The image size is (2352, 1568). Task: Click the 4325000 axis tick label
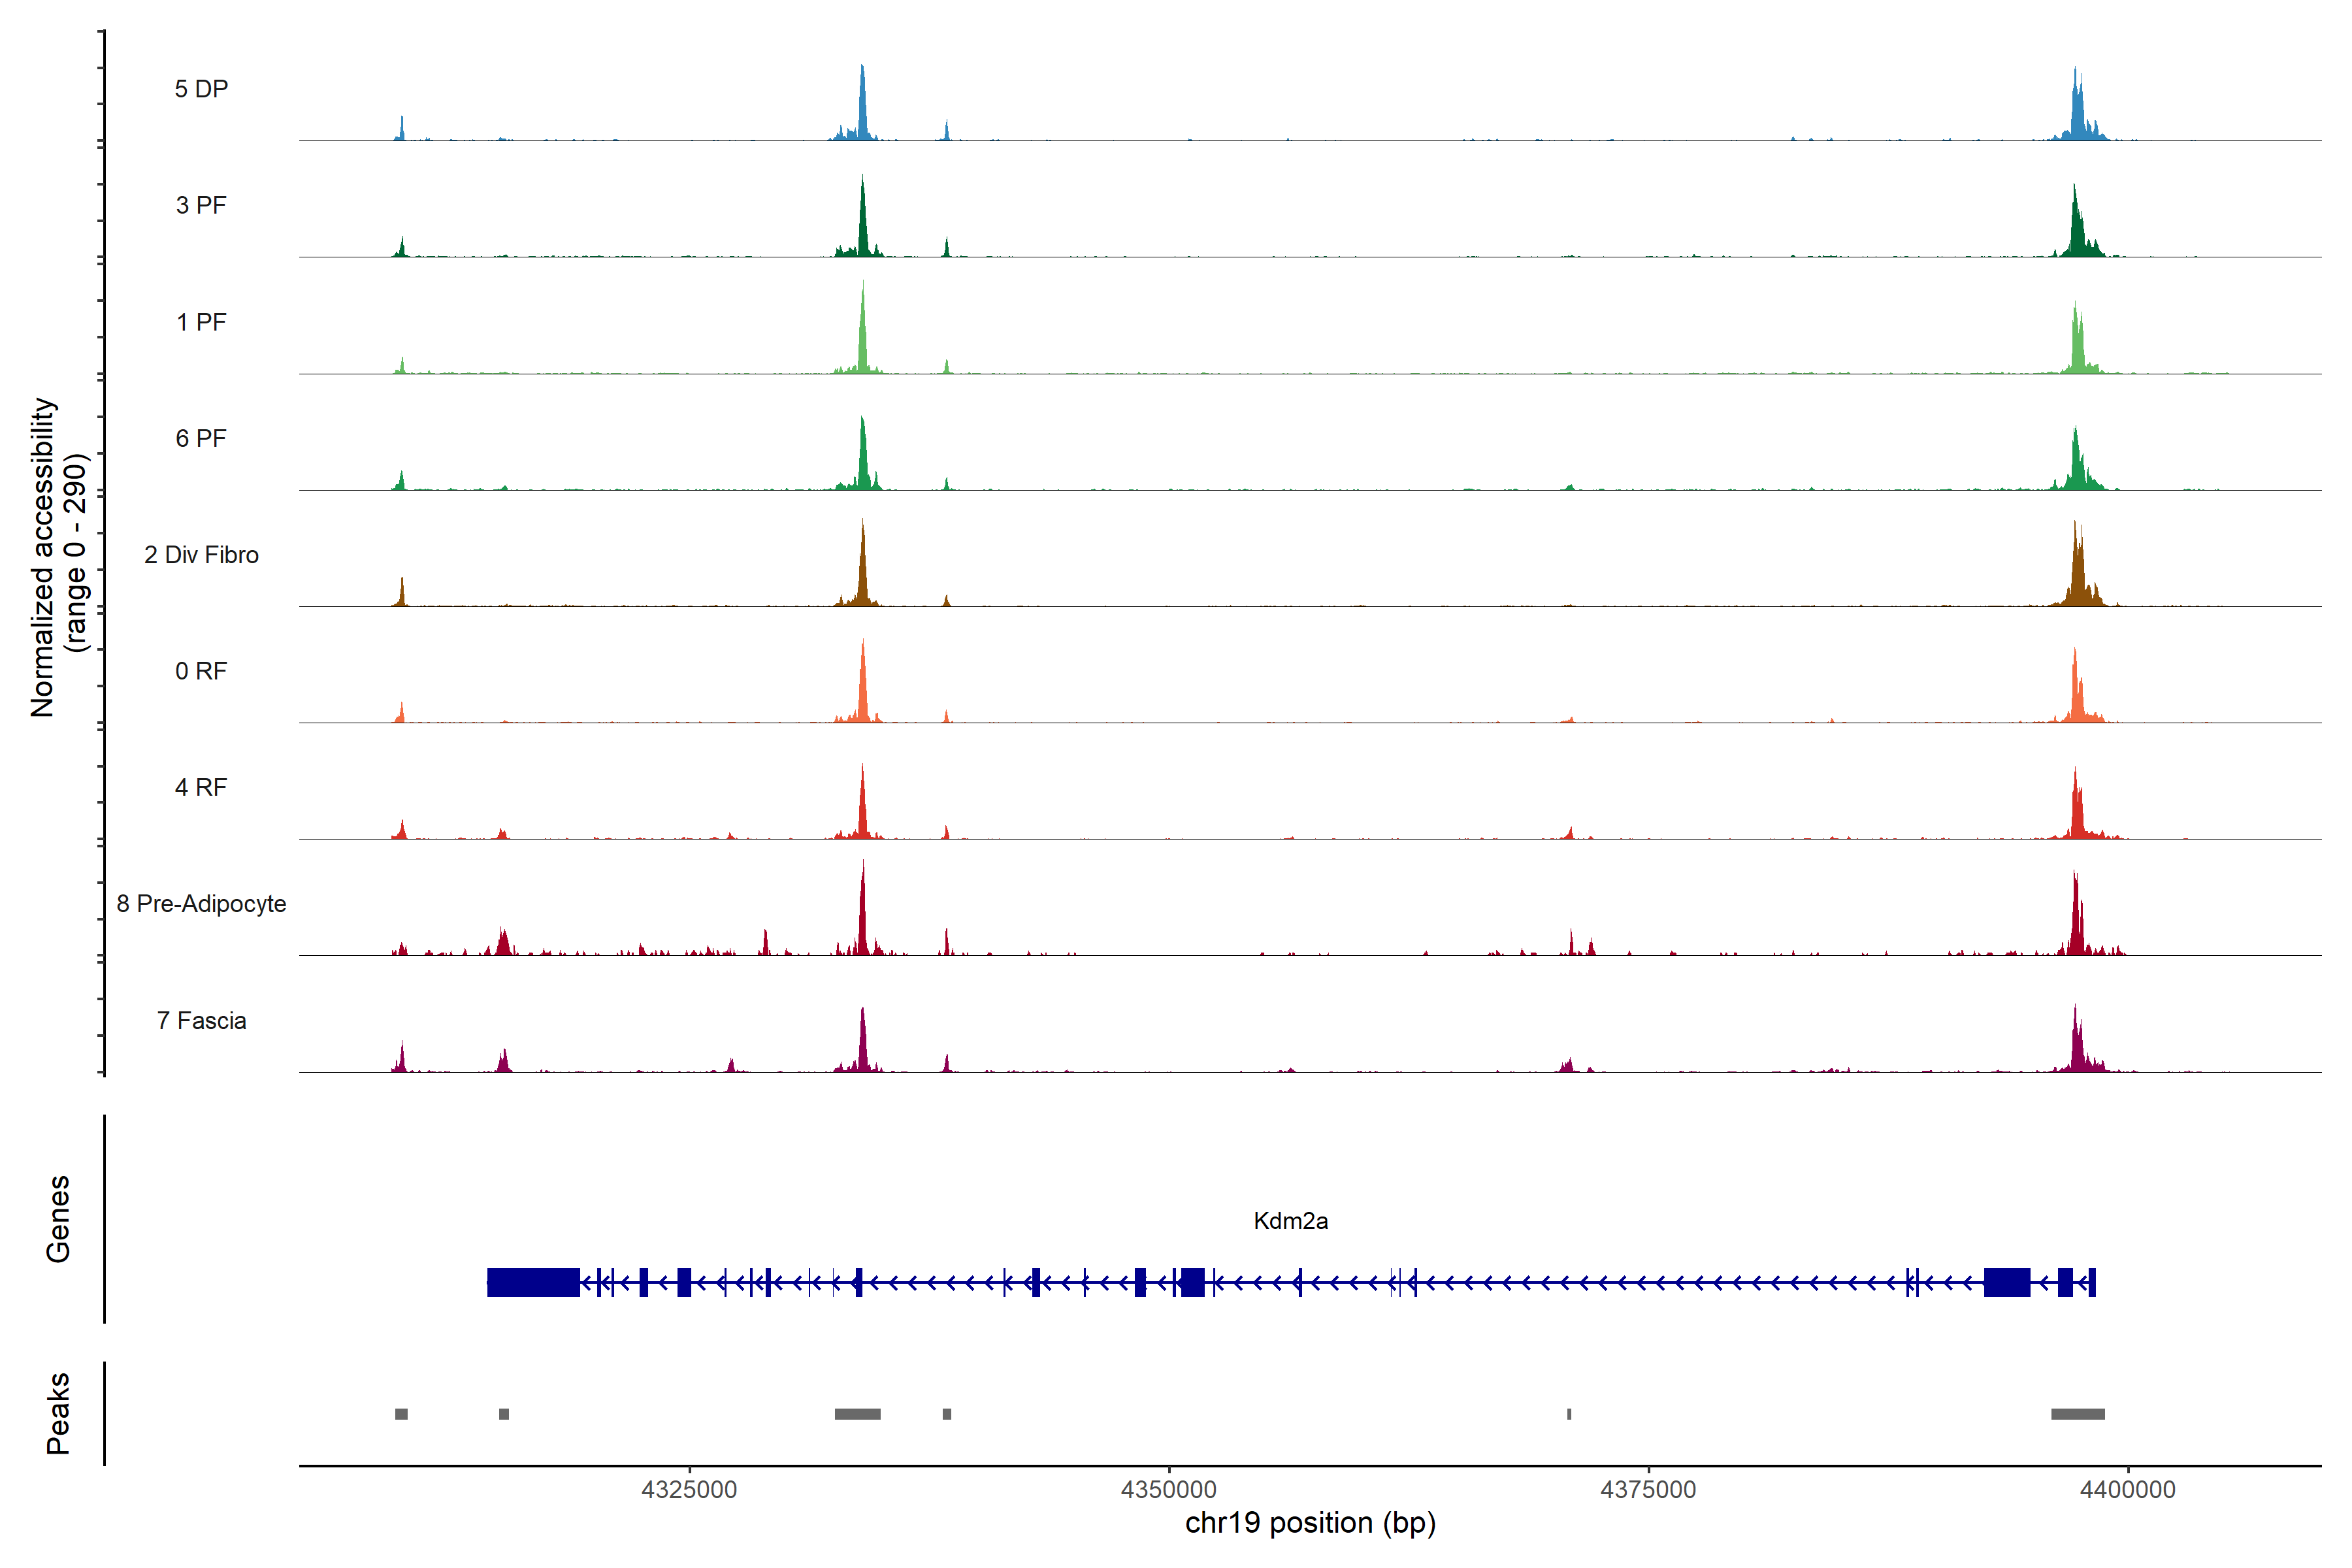[x=689, y=1489]
